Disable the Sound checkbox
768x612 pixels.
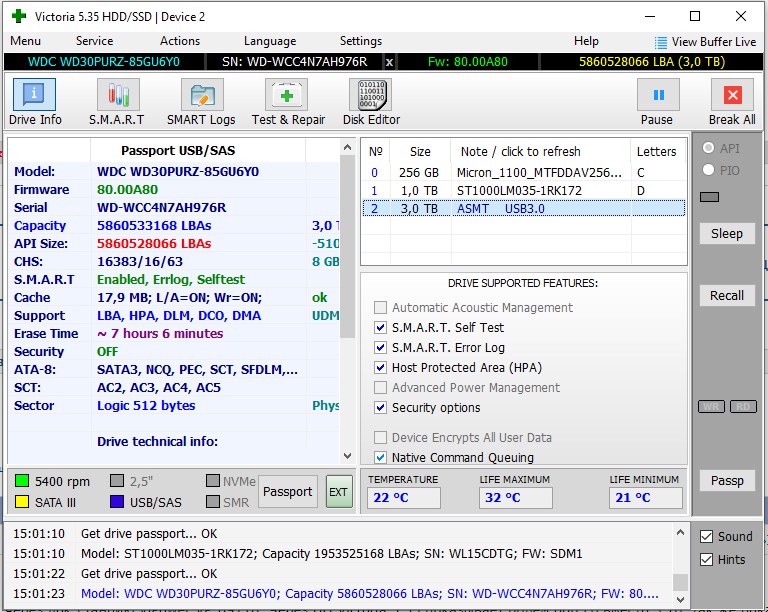pyautogui.click(x=706, y=537)
